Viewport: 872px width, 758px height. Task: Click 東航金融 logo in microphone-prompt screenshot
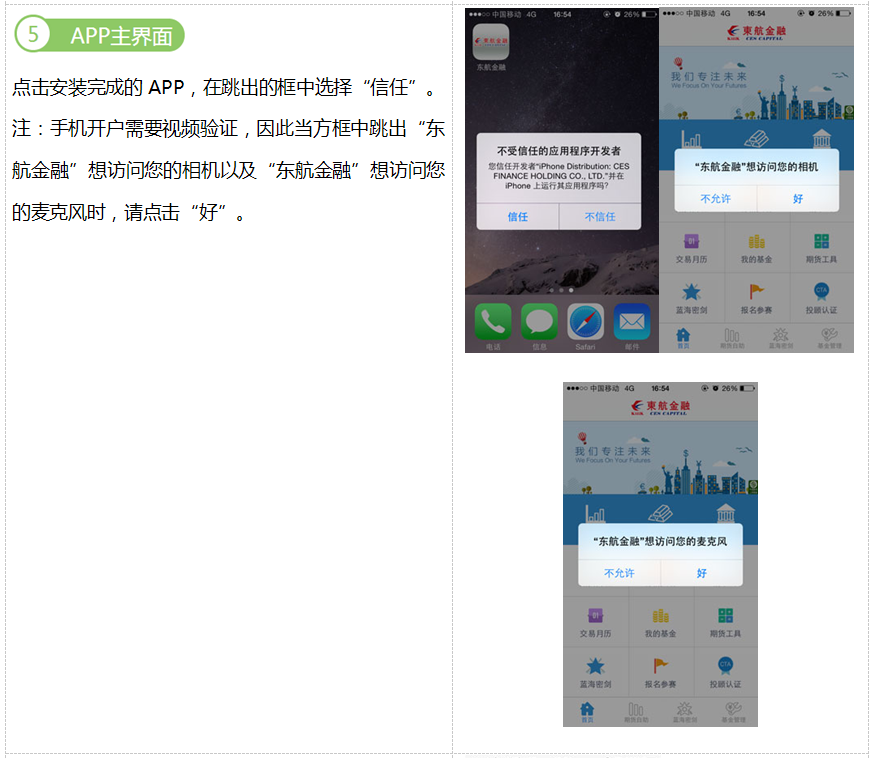pyautogui.click(x=660, y=407)
